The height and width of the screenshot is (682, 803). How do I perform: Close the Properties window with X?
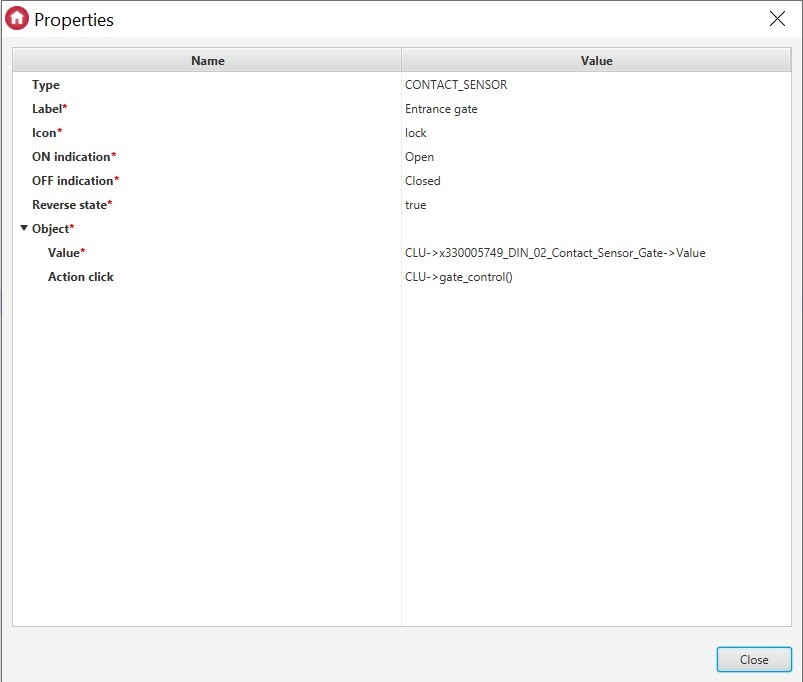(x=776, y=19)
